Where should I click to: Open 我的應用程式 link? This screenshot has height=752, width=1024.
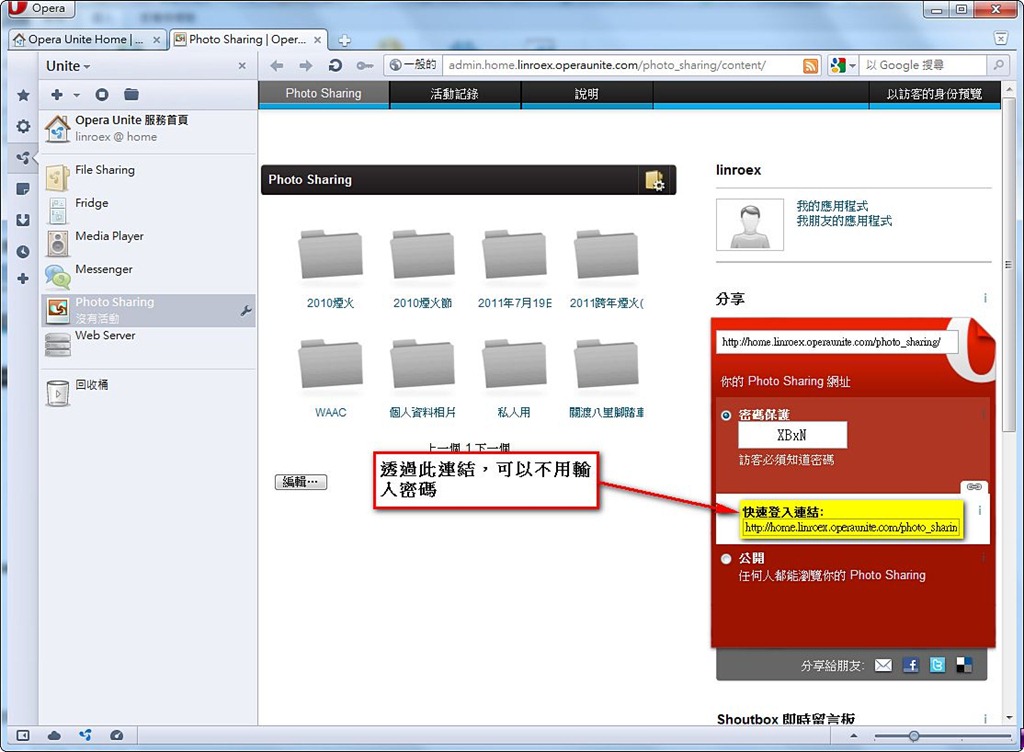click(832, 206)
